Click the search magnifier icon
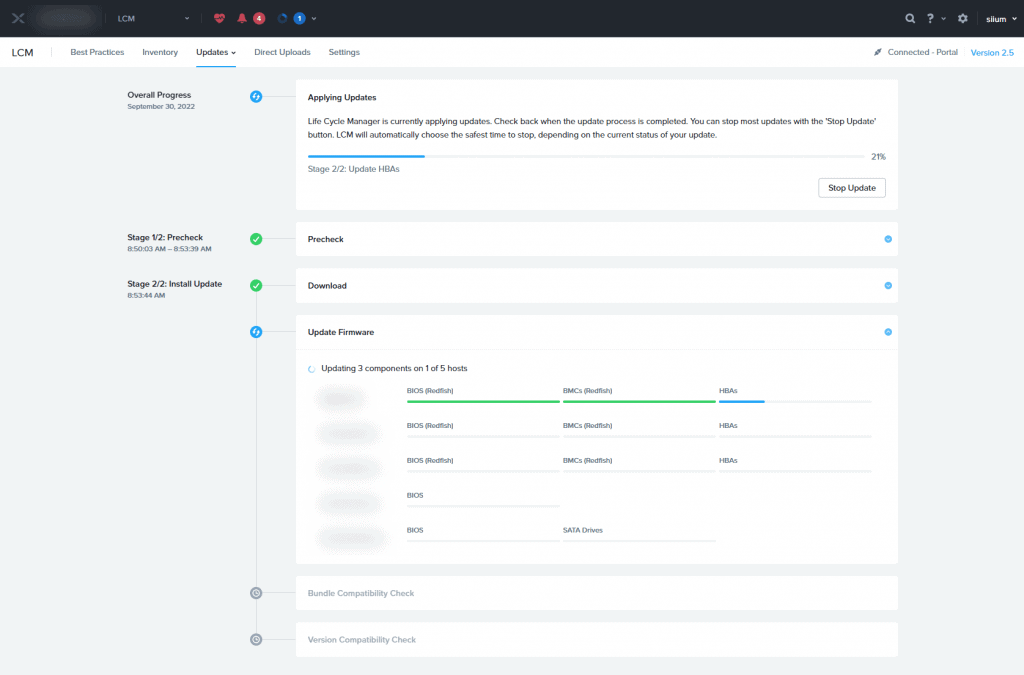 point(909,18)
